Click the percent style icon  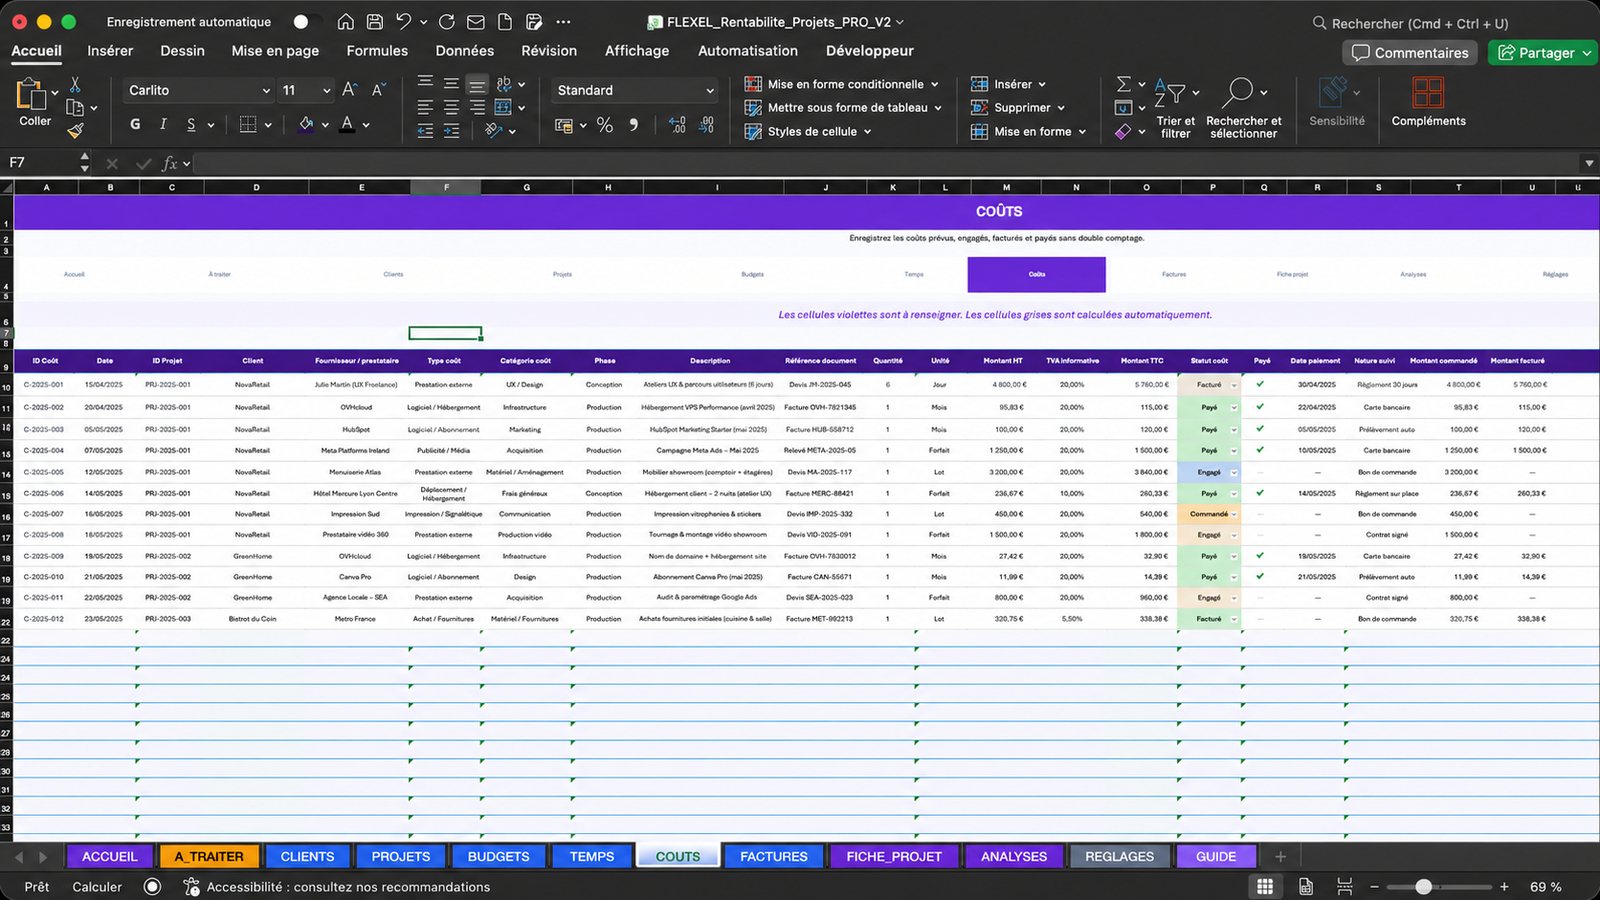point(605,125)
